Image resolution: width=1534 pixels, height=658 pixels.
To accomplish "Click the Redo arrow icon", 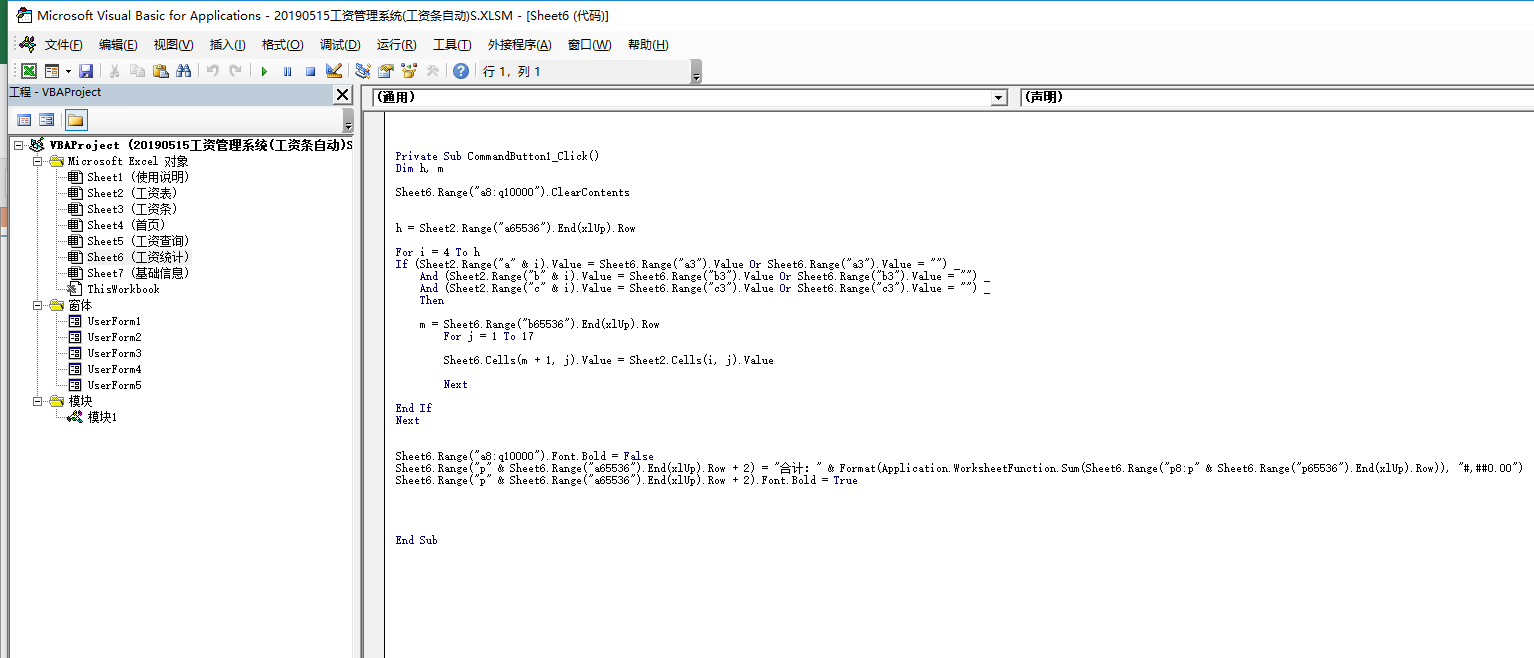I will point(235,71).
